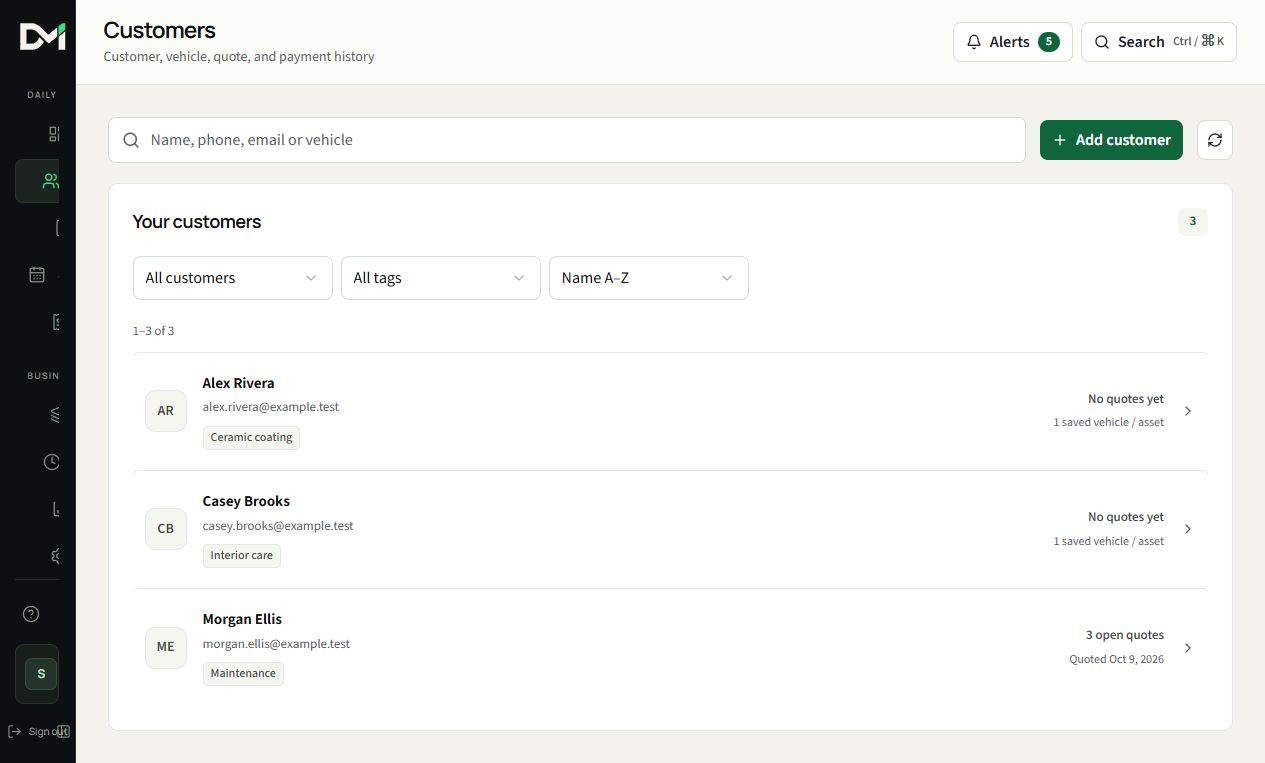Click the Interior care tag
The image size is (1265, 763).
(x=242, y=555)
